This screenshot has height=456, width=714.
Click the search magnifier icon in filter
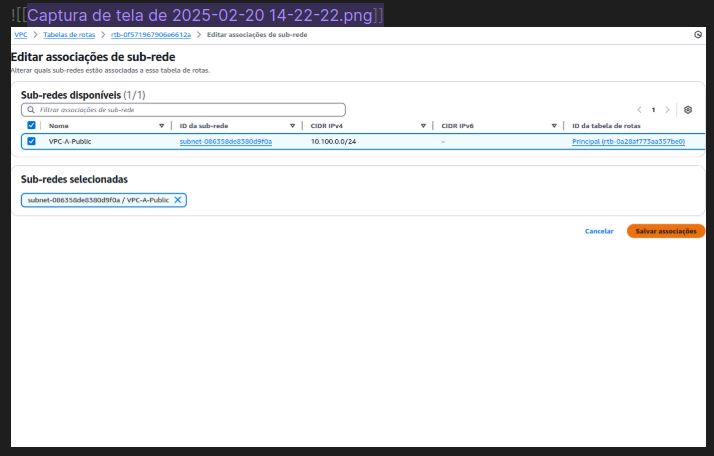click(x=31, y=110)
